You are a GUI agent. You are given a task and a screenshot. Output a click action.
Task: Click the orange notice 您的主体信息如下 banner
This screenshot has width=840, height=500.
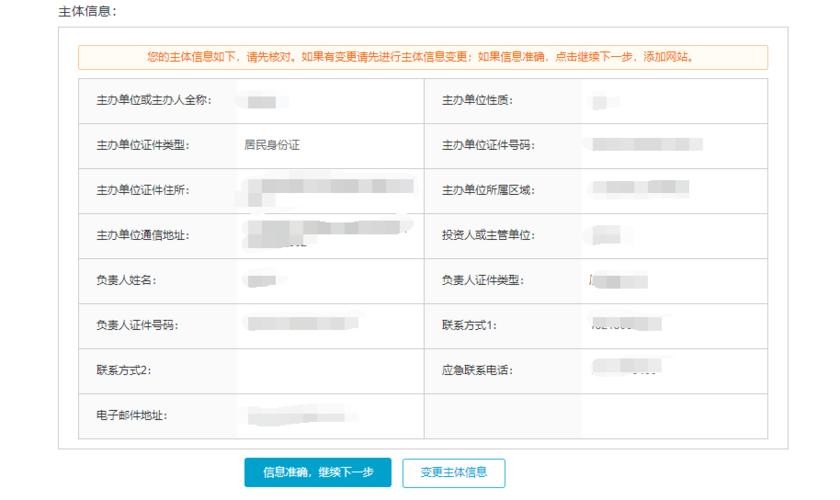click(423, 57)
